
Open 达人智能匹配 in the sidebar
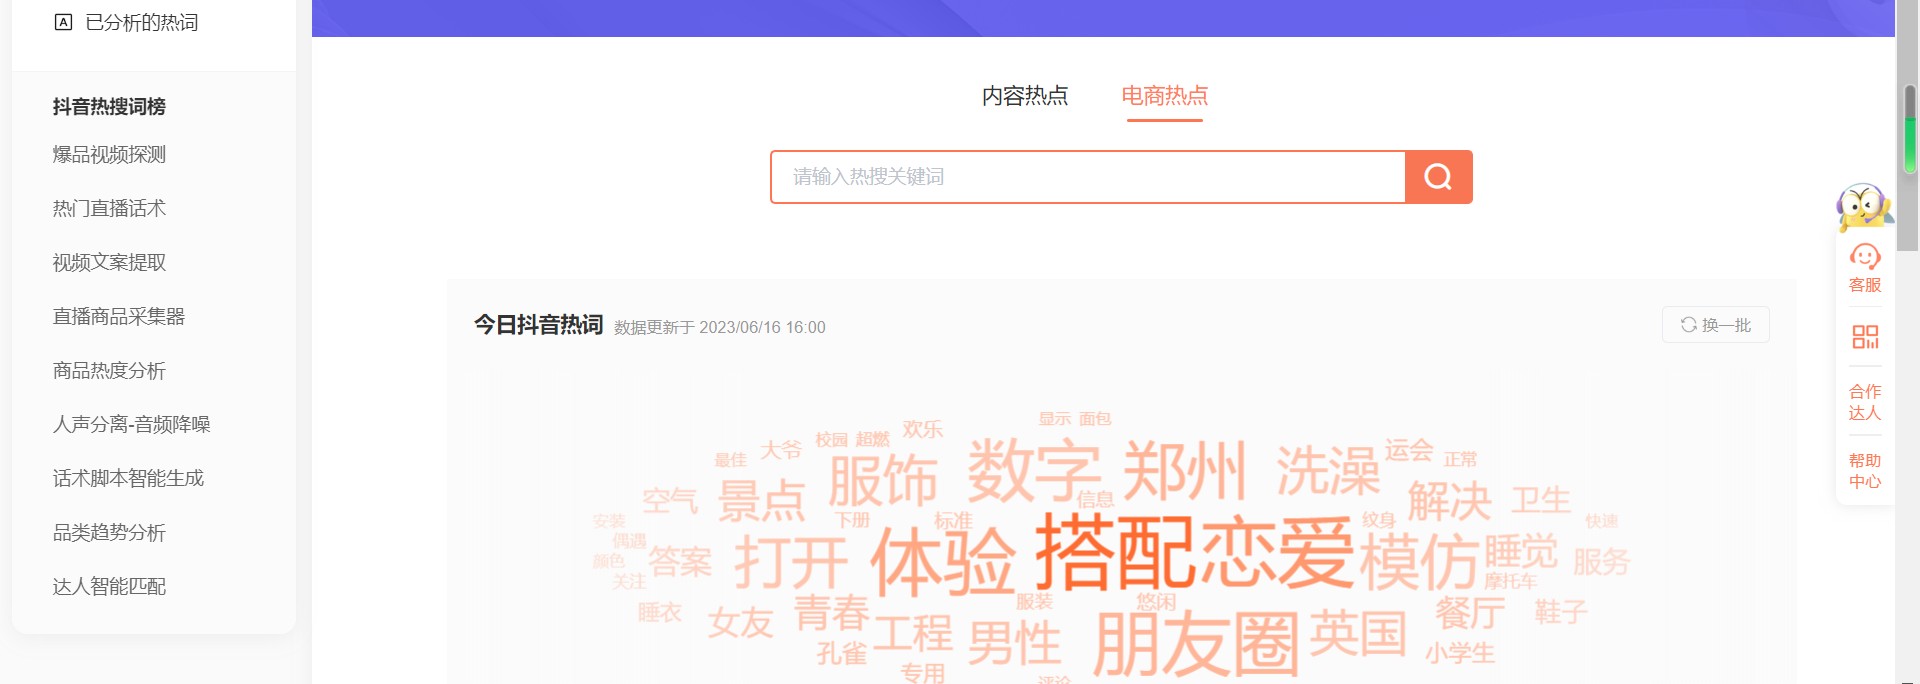tap(109, 587)
